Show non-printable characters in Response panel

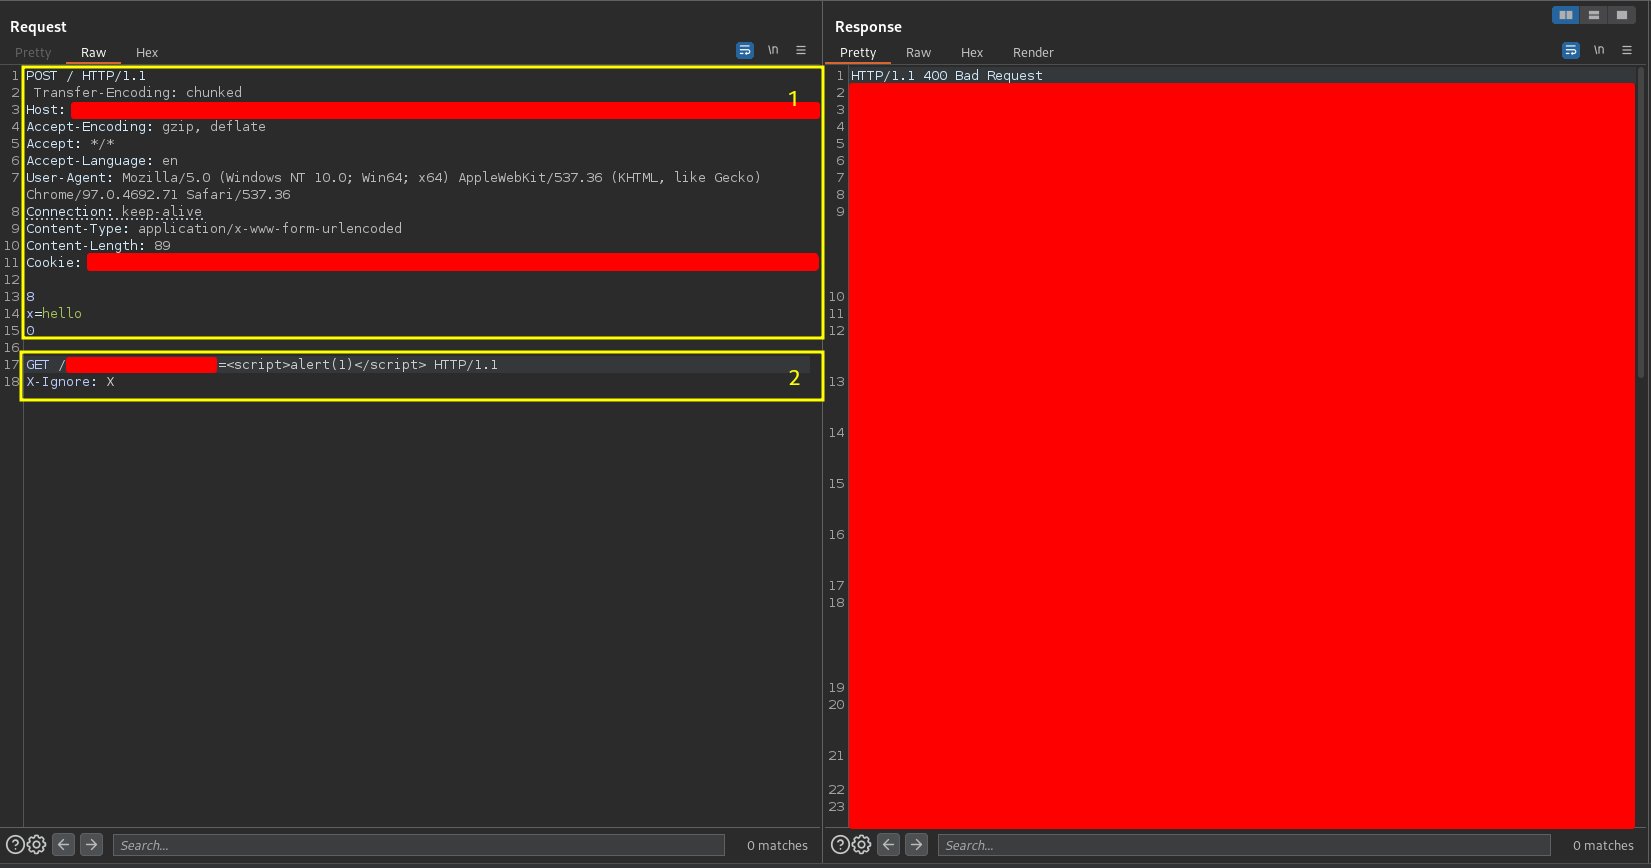(1599, 50)
